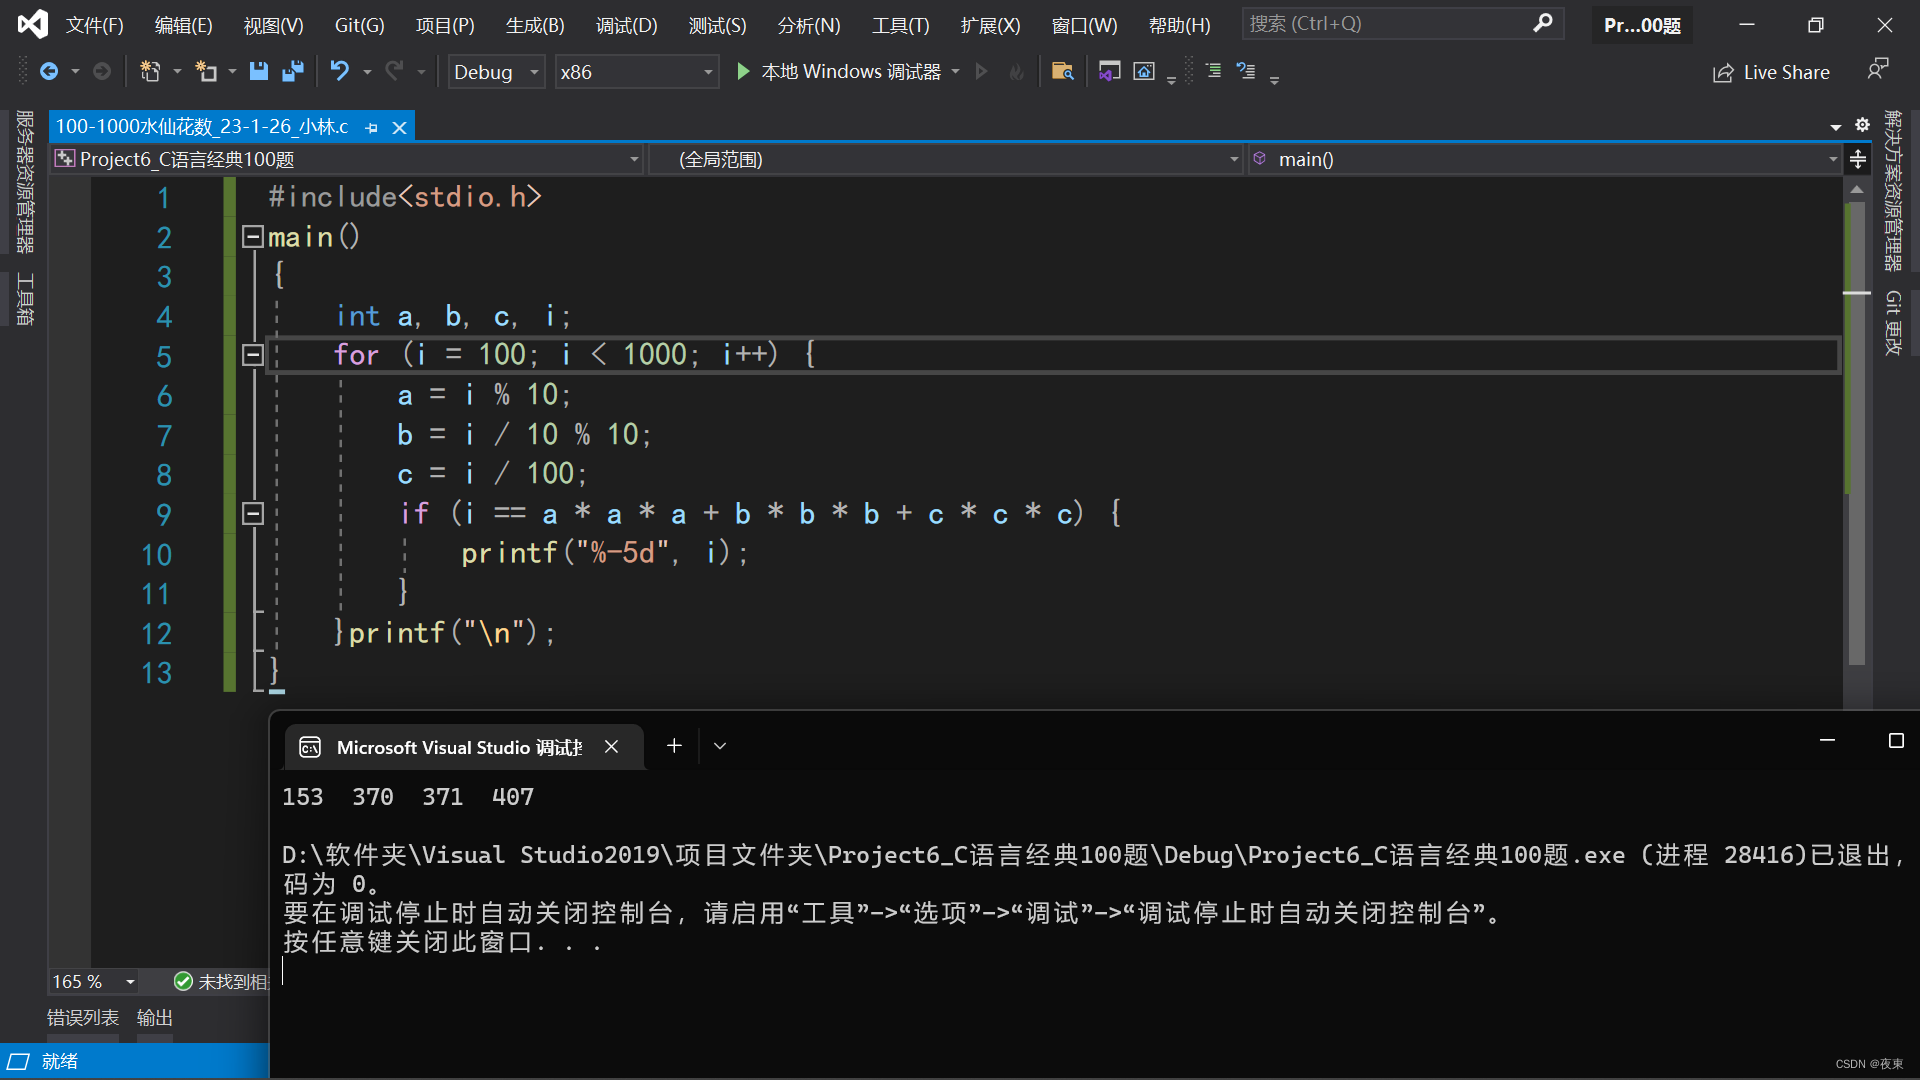Click the save file icon
Screen dimensions: 1920x1080
coord(259,71)
